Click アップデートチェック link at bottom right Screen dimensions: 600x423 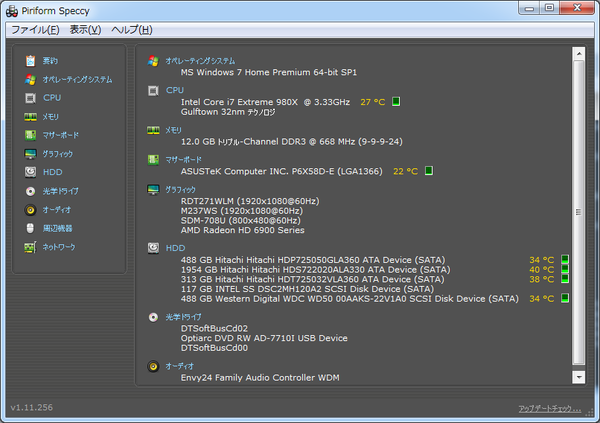pyautogui.click(x=550, y=409)
